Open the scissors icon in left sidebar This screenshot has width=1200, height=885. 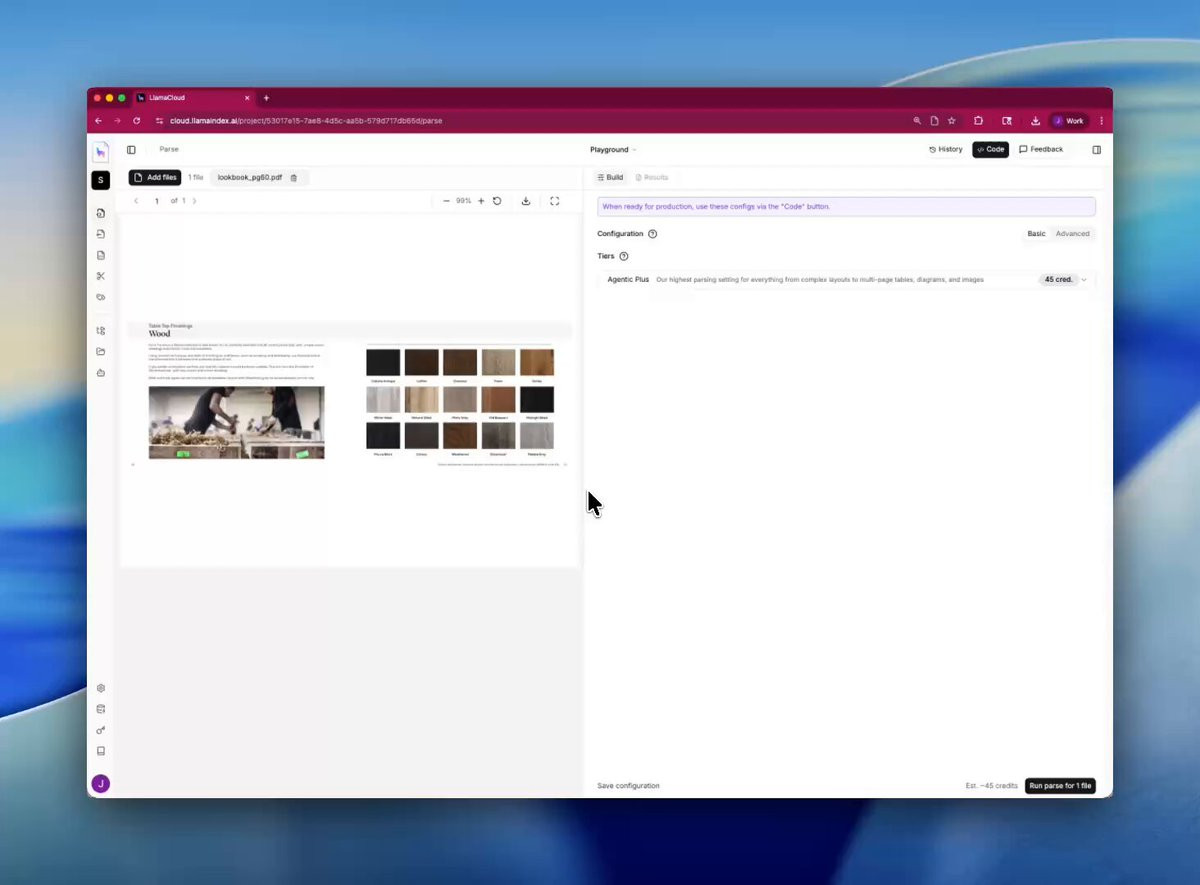coord(101,276)
